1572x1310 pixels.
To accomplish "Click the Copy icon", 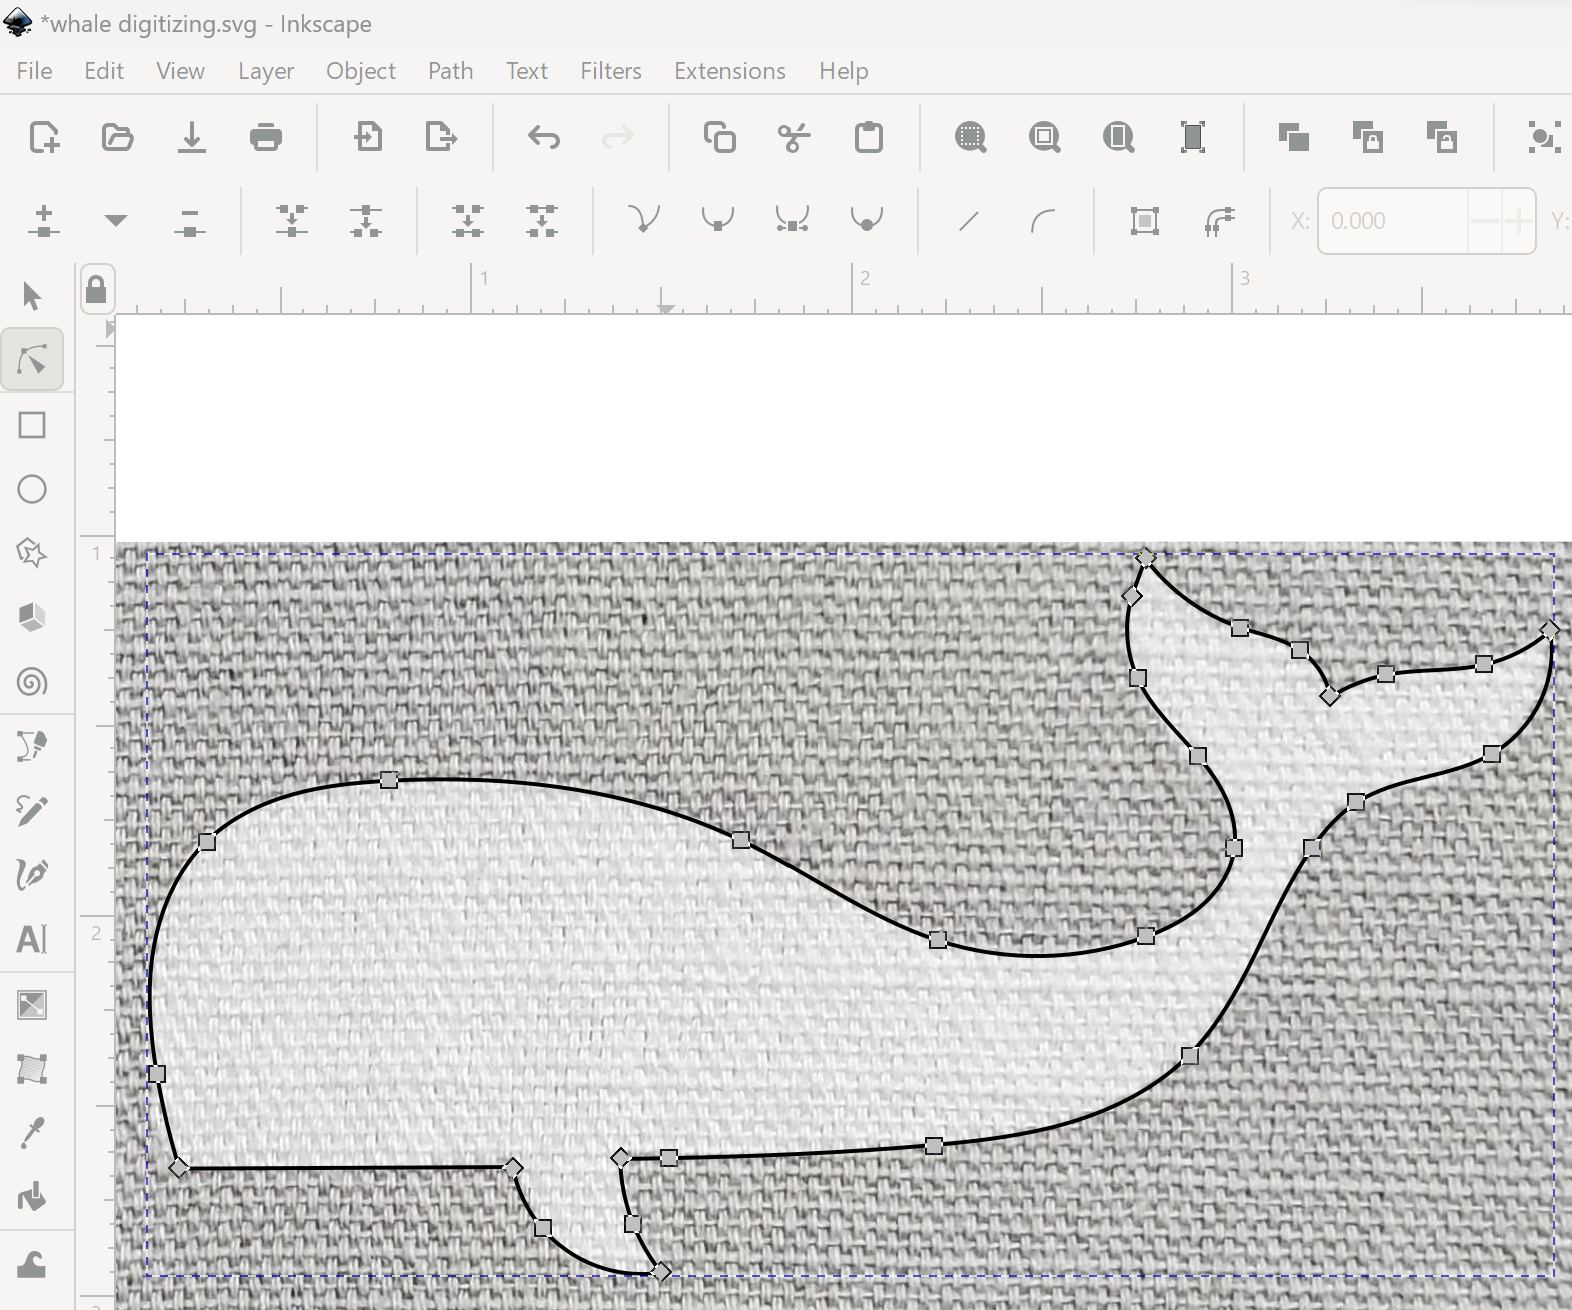I will click(720, 136).
